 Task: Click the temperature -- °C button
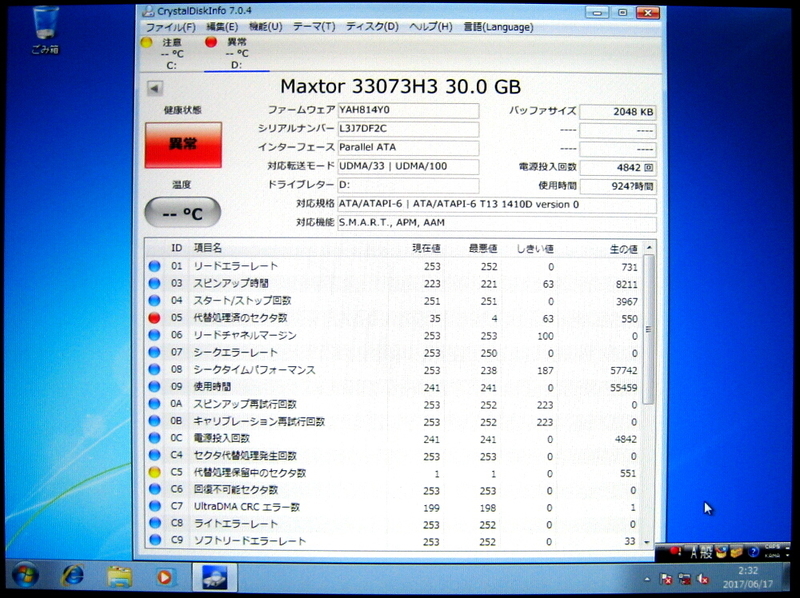click(183, 213)
